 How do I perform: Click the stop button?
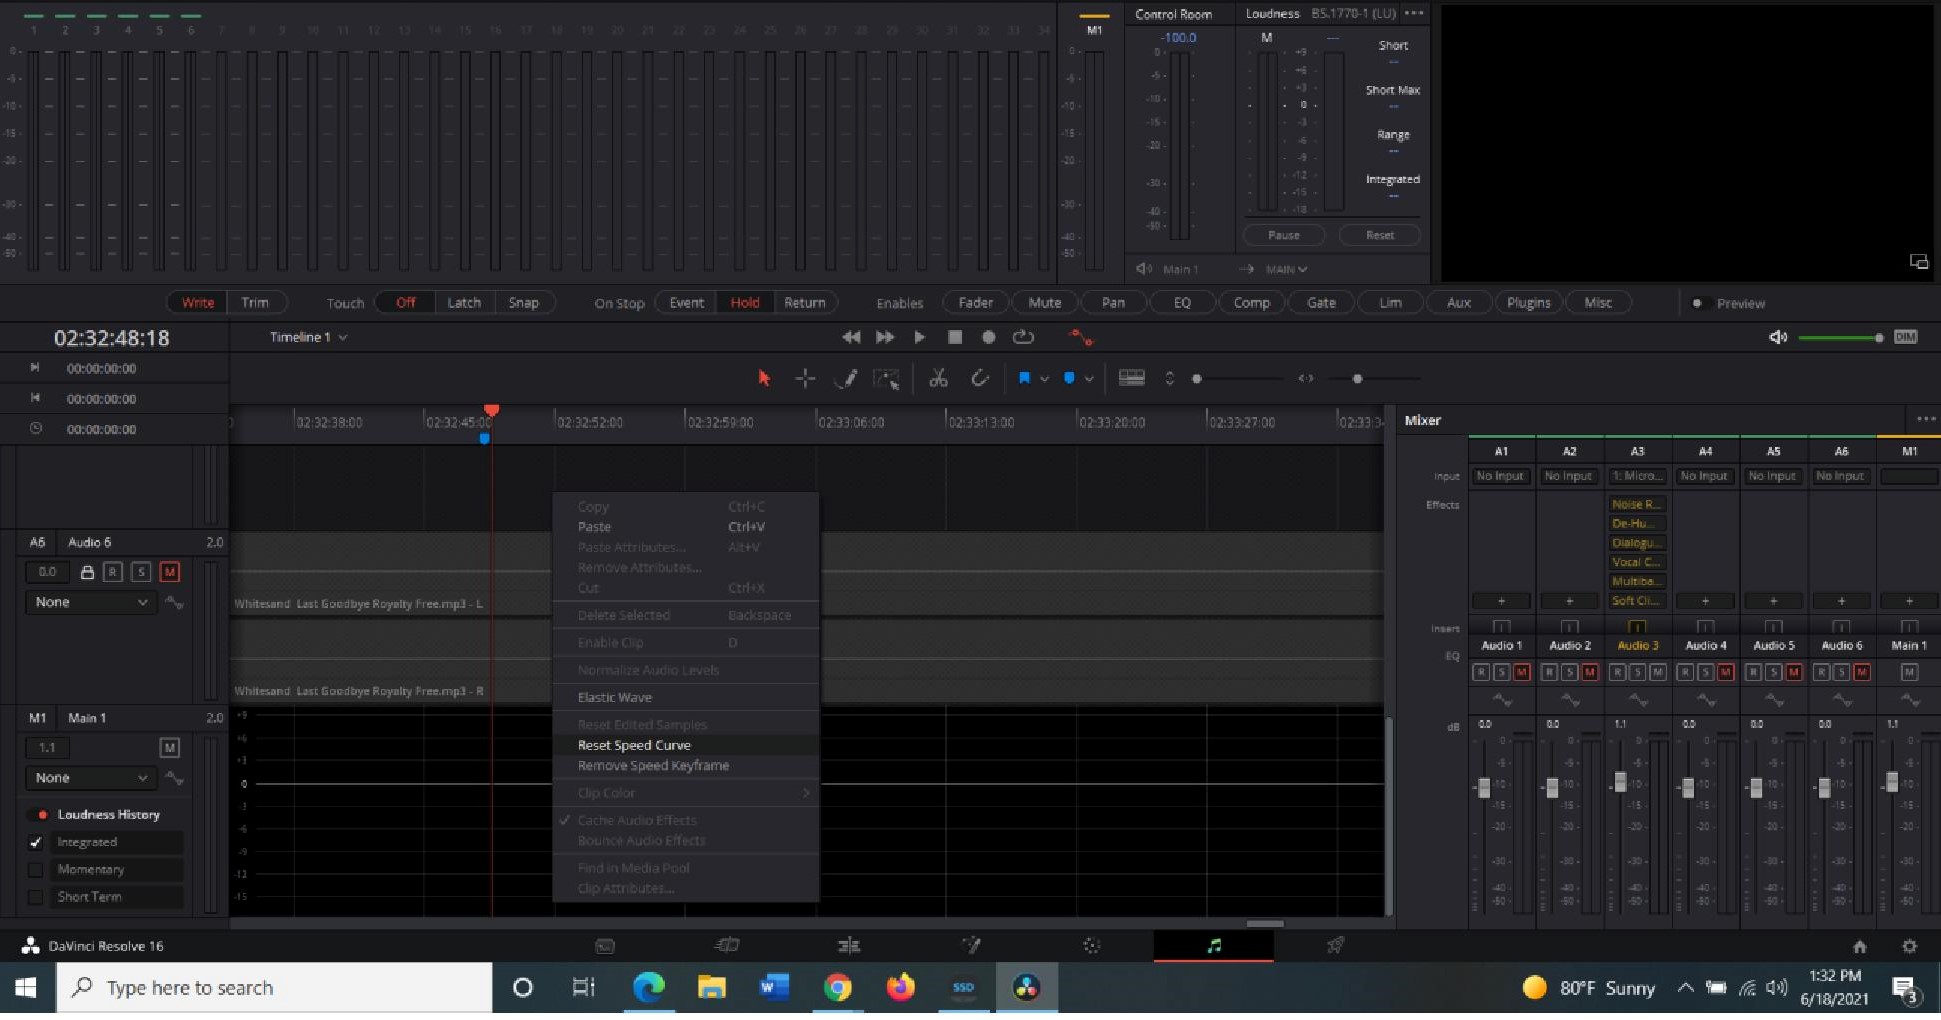[955, 337]
